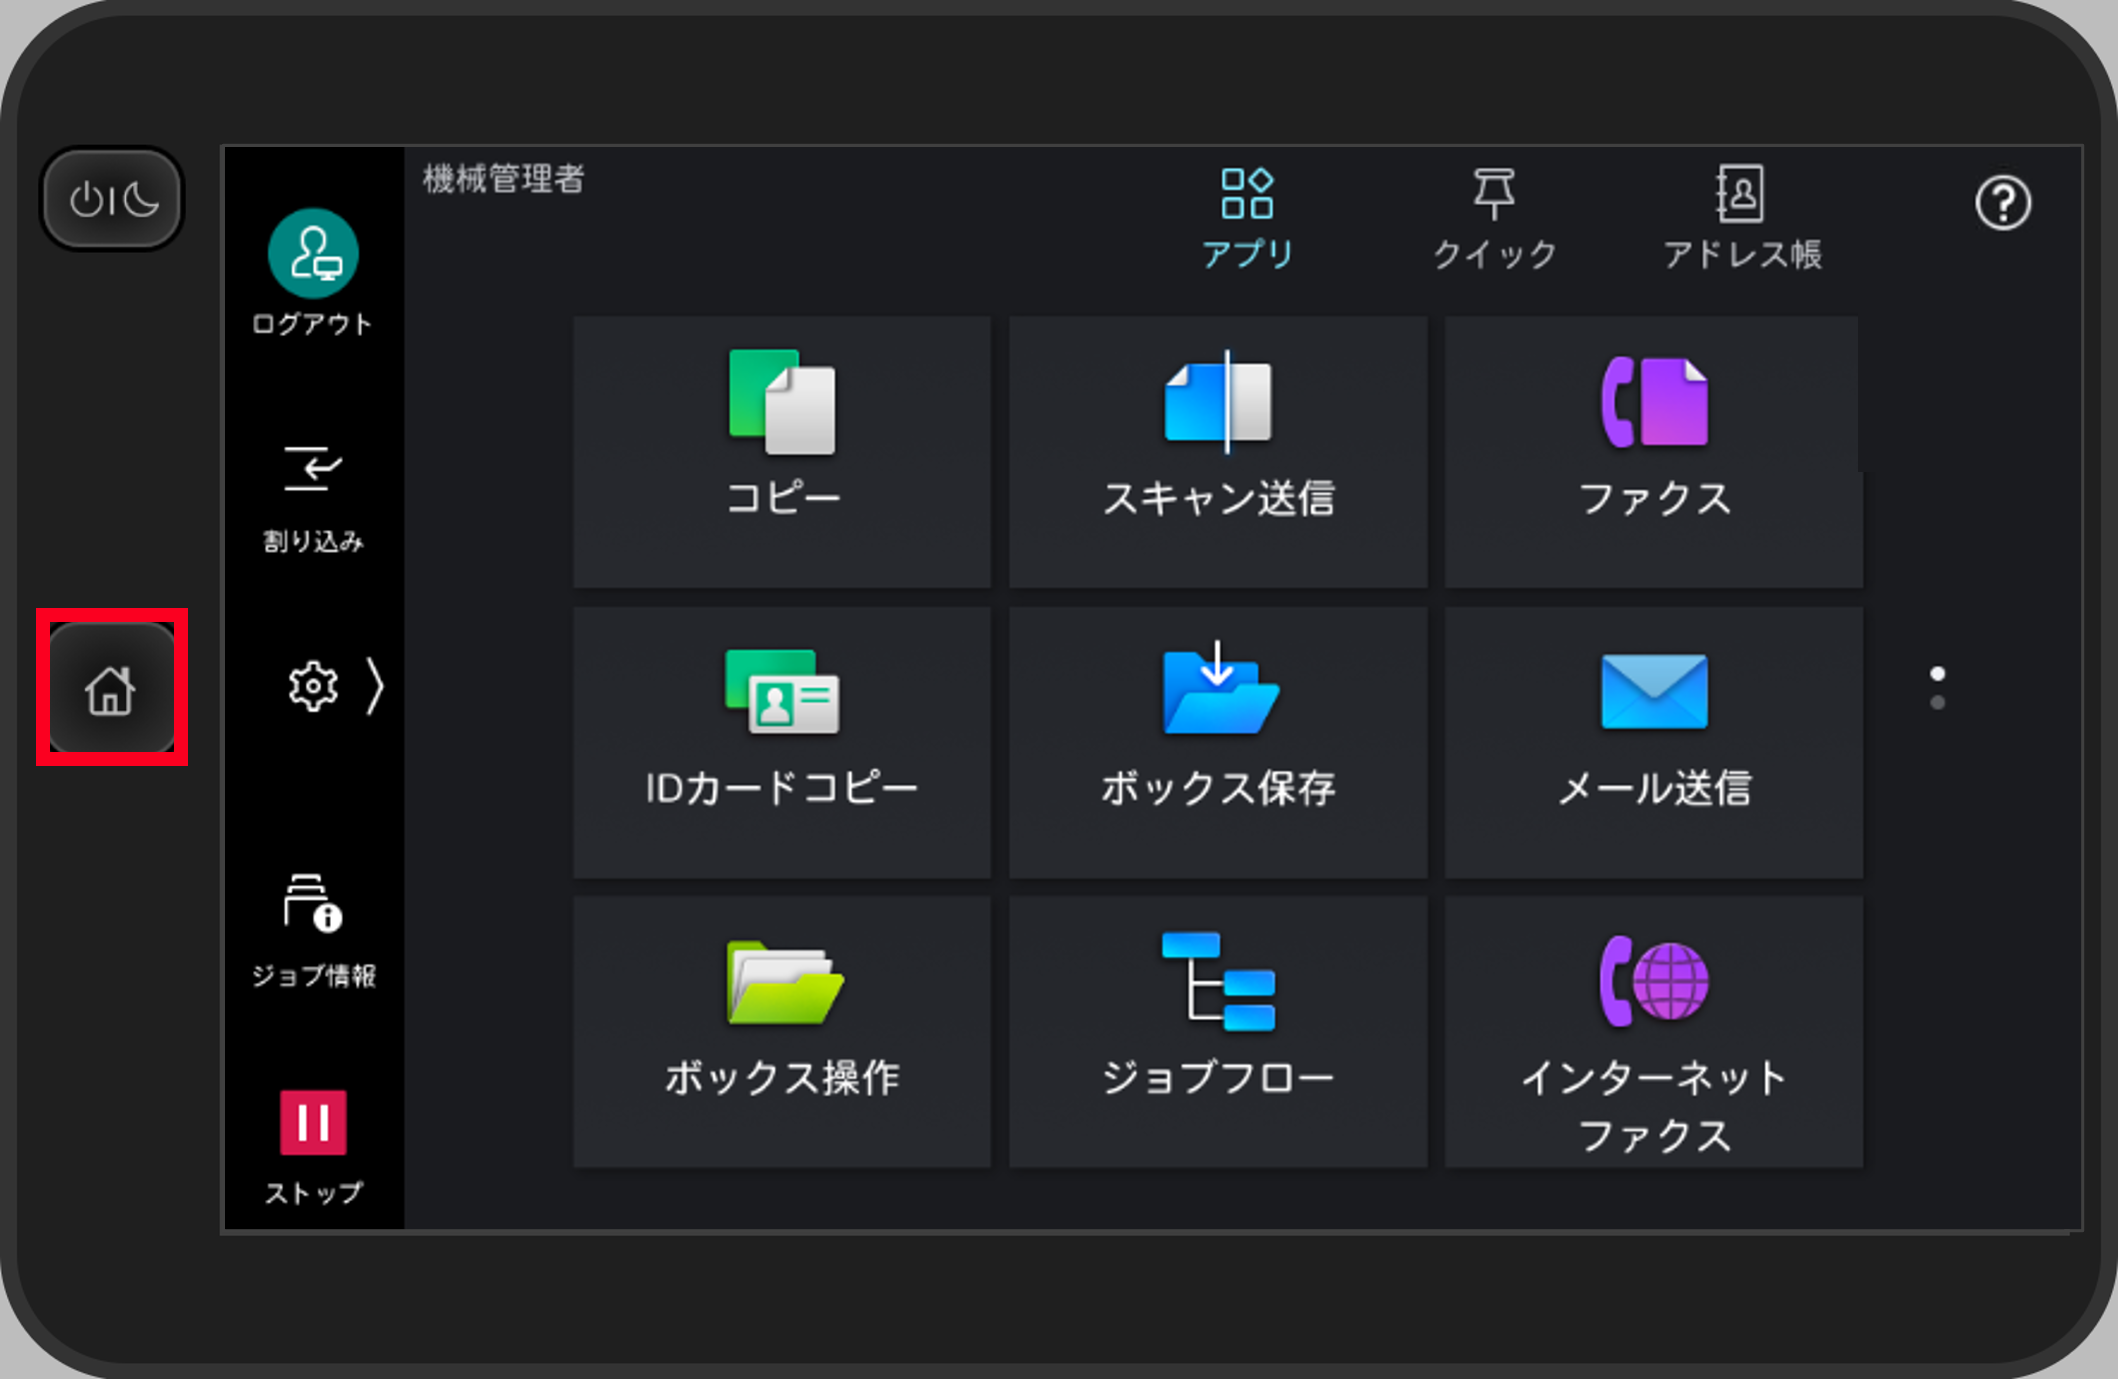This screenshot has width=2118, height=1379.
Task: Open help with the question mark icon
Action: [x=2002, y=203]
